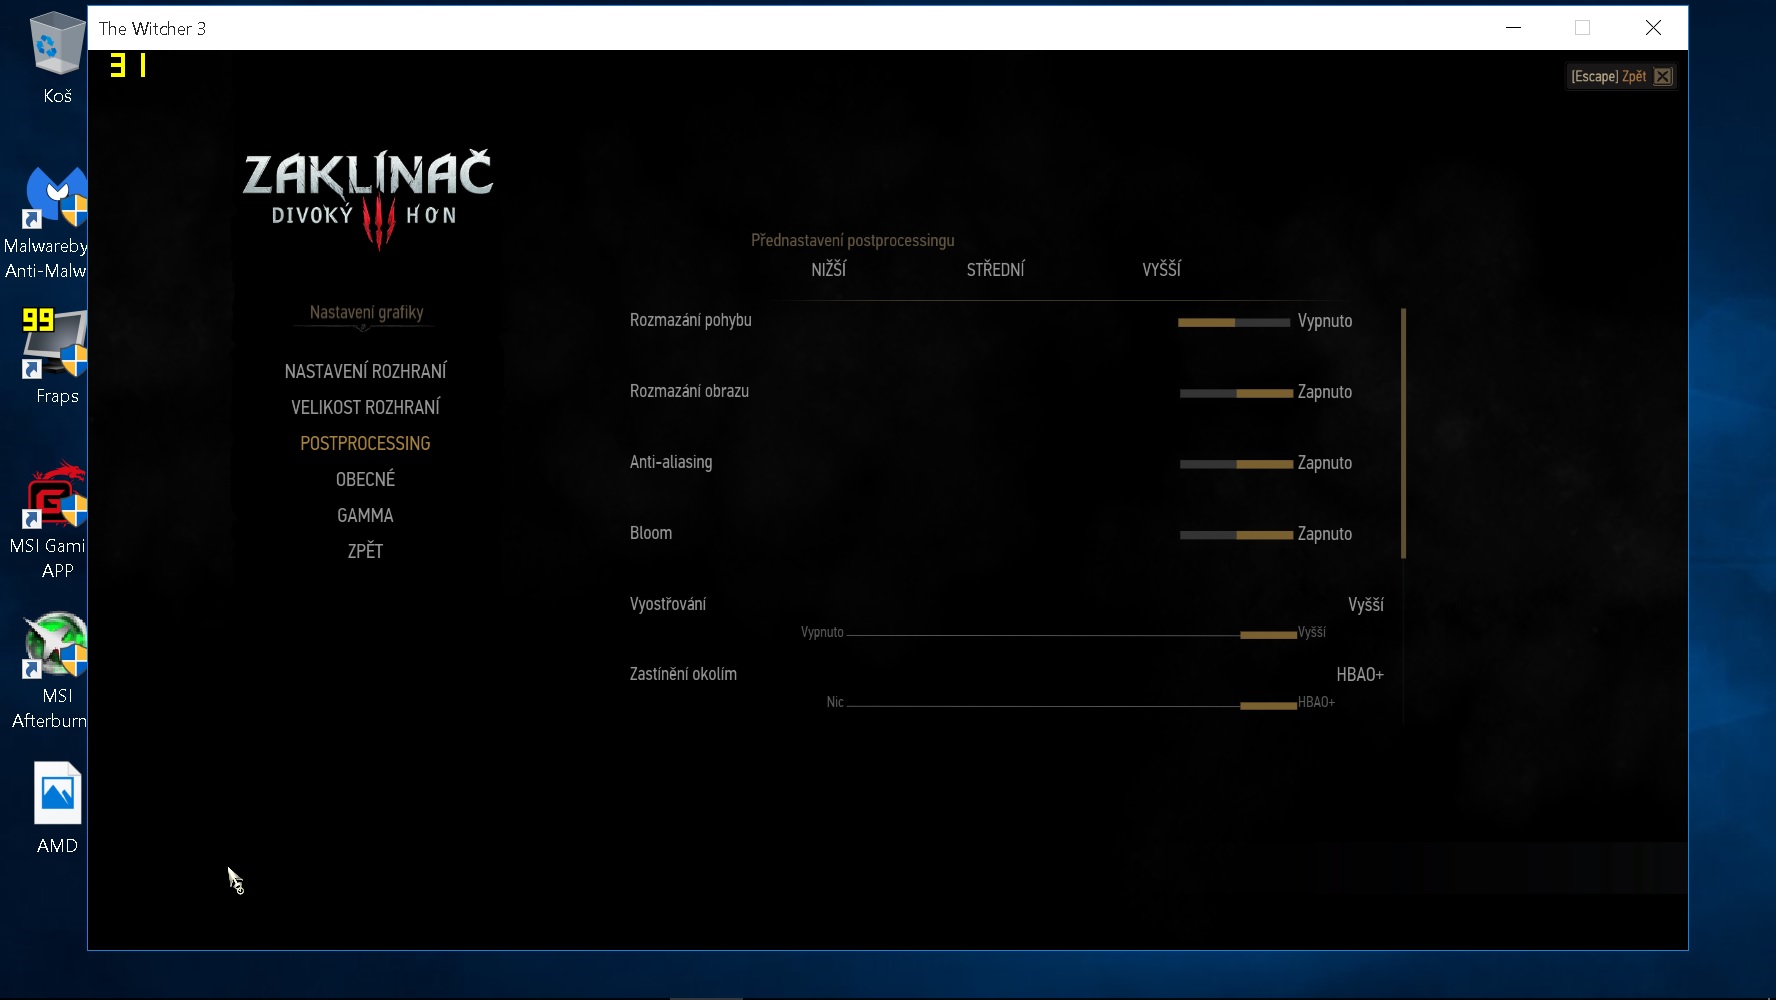Click the Zastínění okolím label
The width and height of the screenshot is (1776, 1000).
683,674
